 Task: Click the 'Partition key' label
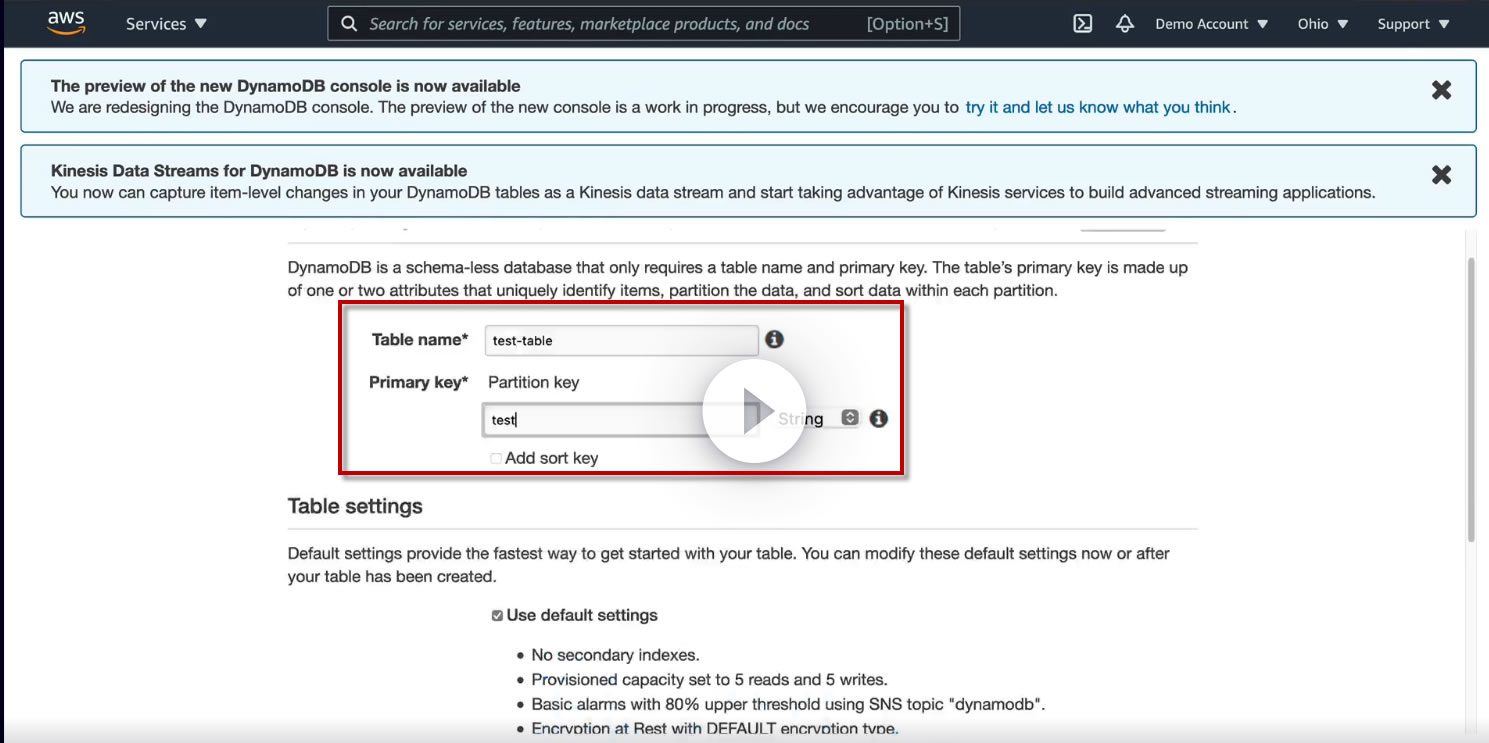point(533,382)
